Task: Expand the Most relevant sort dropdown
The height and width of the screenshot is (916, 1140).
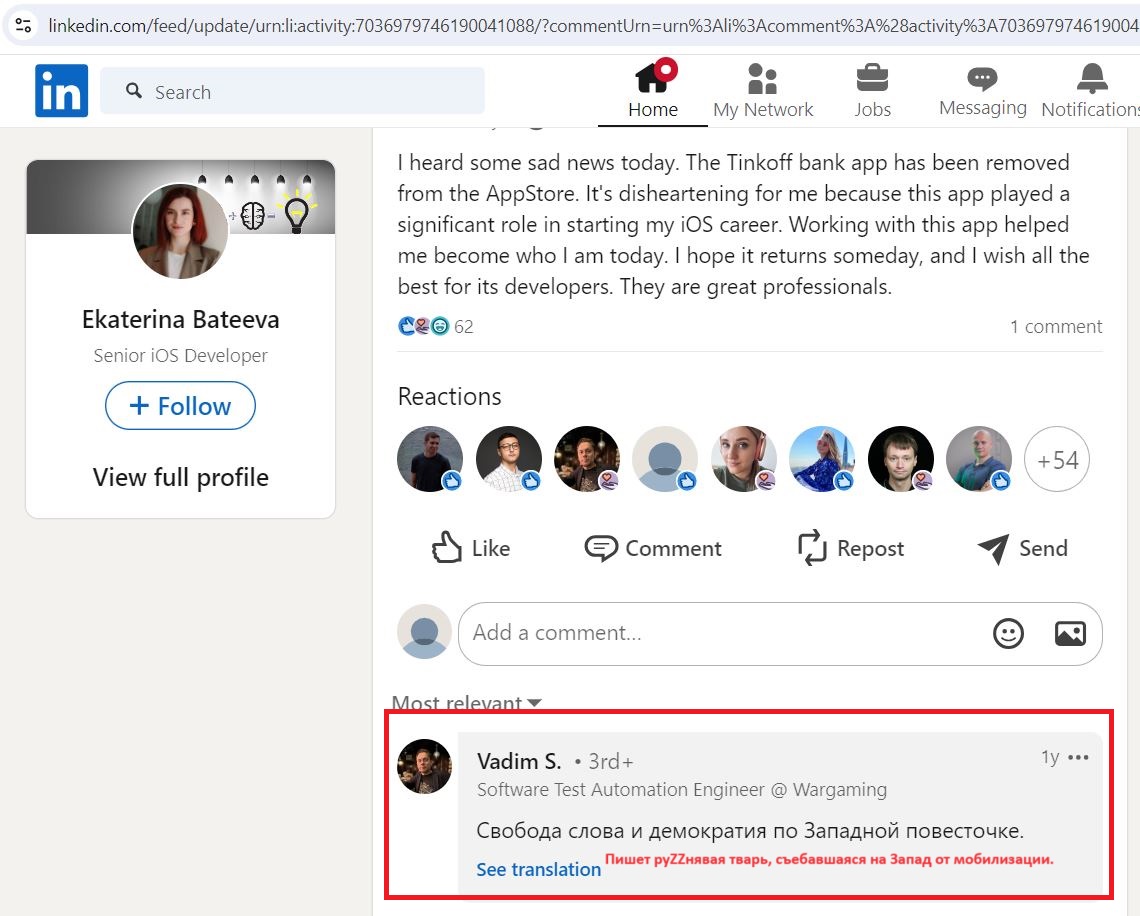Action: (466, 702)
